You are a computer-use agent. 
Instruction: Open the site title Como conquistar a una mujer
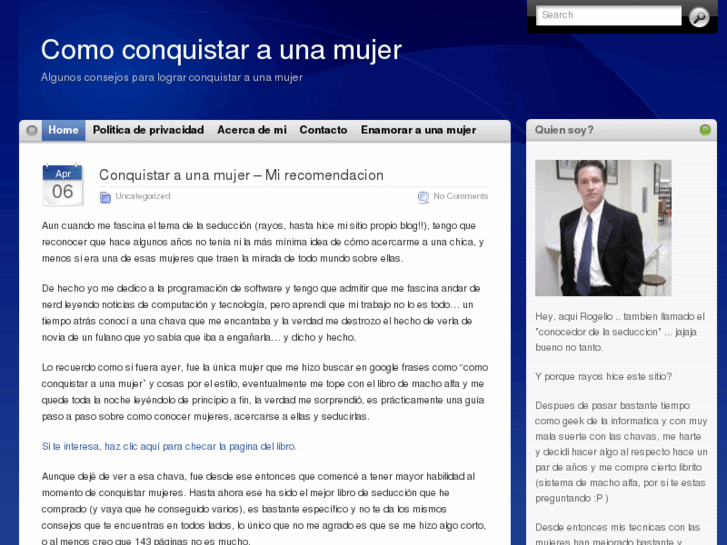221,50
